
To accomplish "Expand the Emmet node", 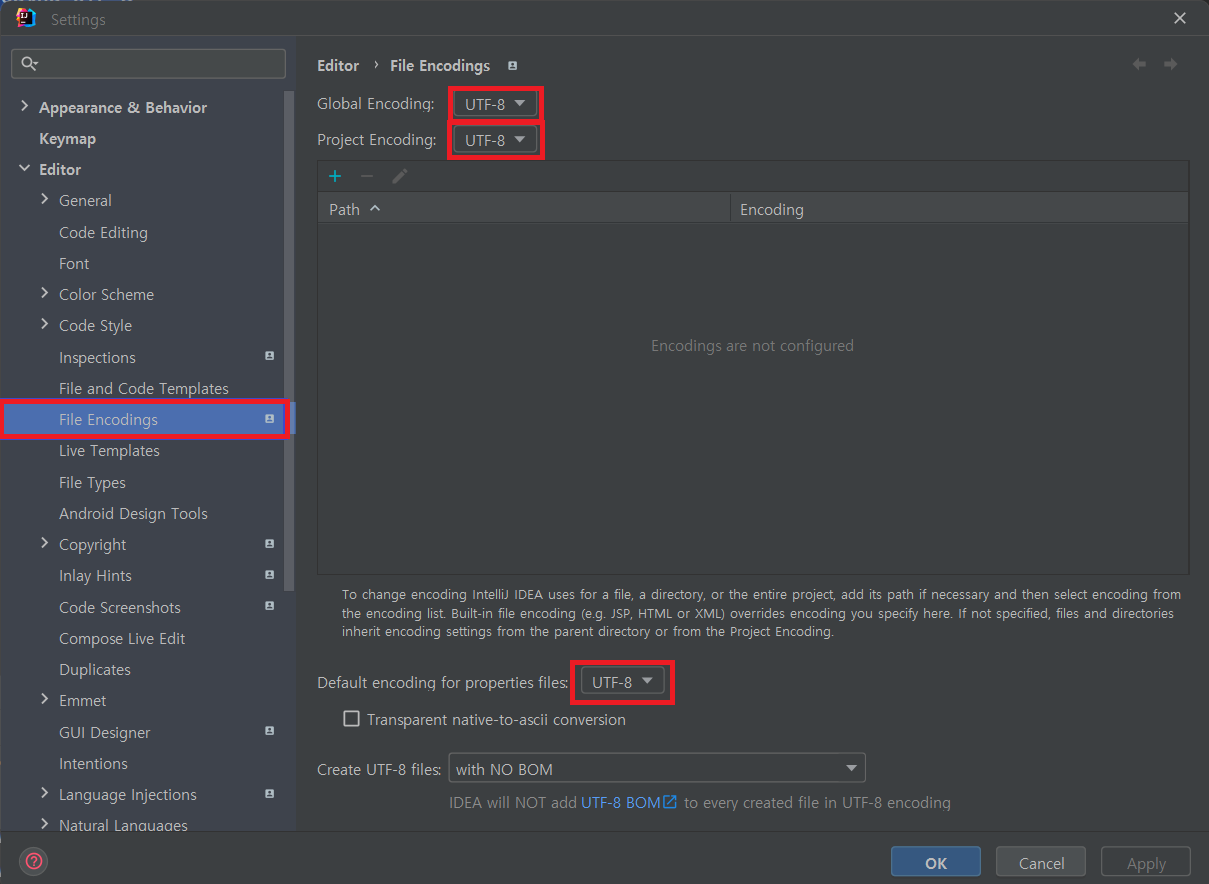I will pos(44,700).
